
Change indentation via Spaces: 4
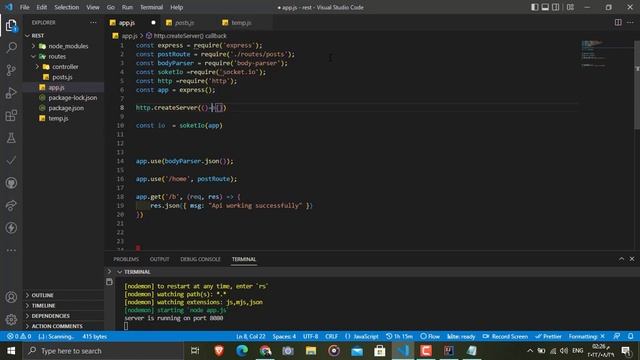tap(284, 336)
